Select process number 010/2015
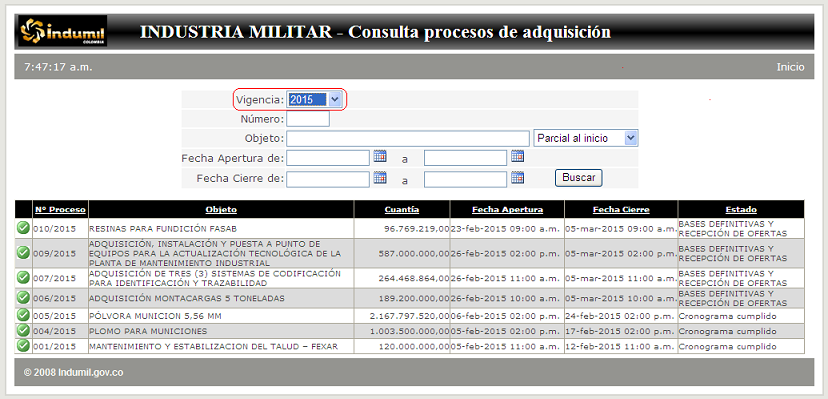 click(x=55, y=229)
